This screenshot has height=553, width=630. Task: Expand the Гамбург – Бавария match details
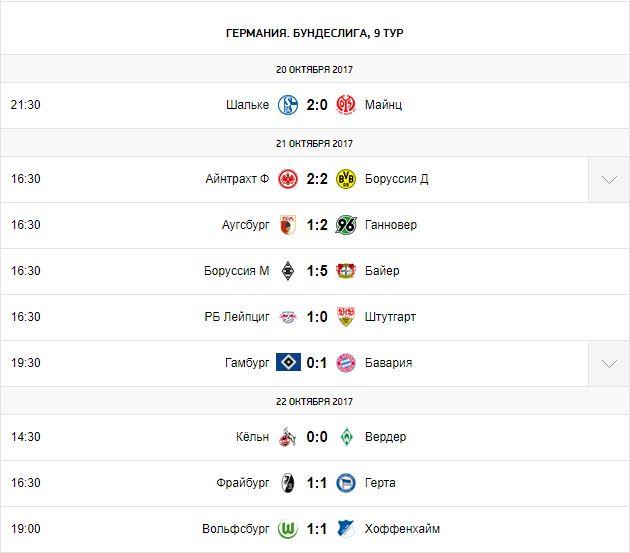pos(609,363)
